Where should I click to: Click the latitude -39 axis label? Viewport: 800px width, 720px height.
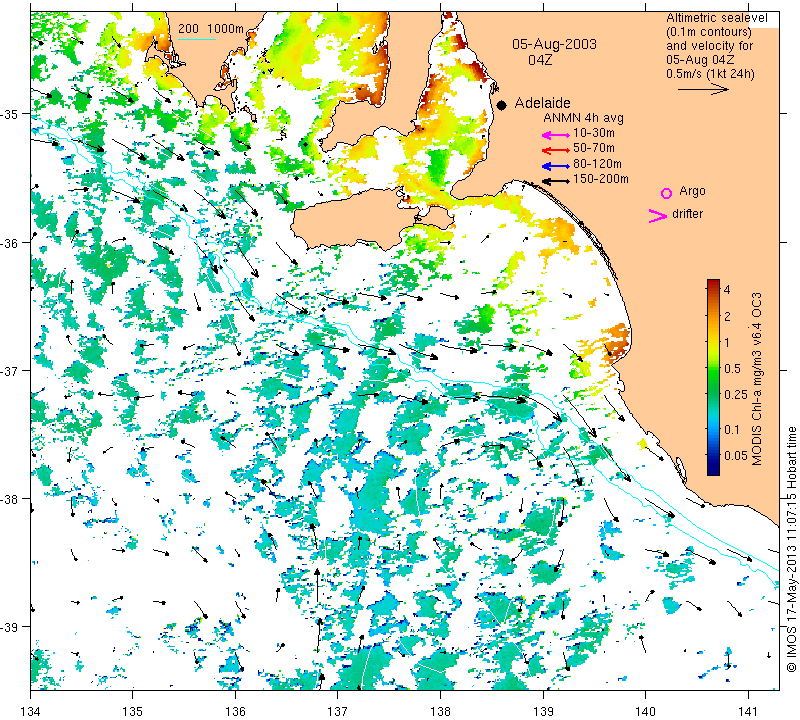click(9, 627)
